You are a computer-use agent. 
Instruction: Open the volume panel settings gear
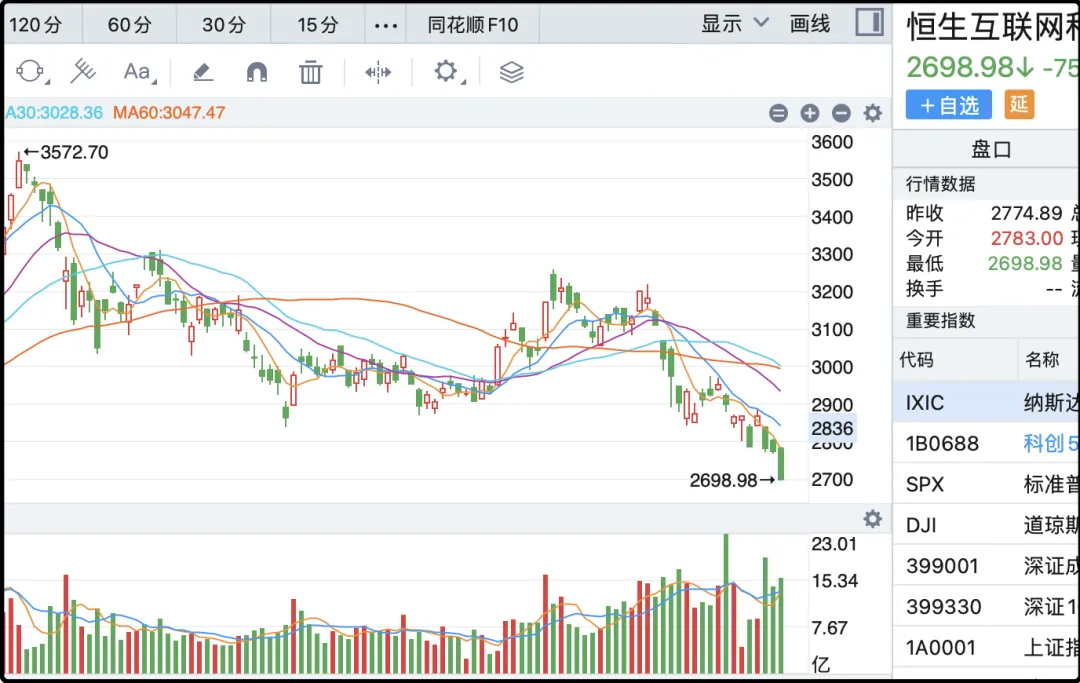pos(873,519)
